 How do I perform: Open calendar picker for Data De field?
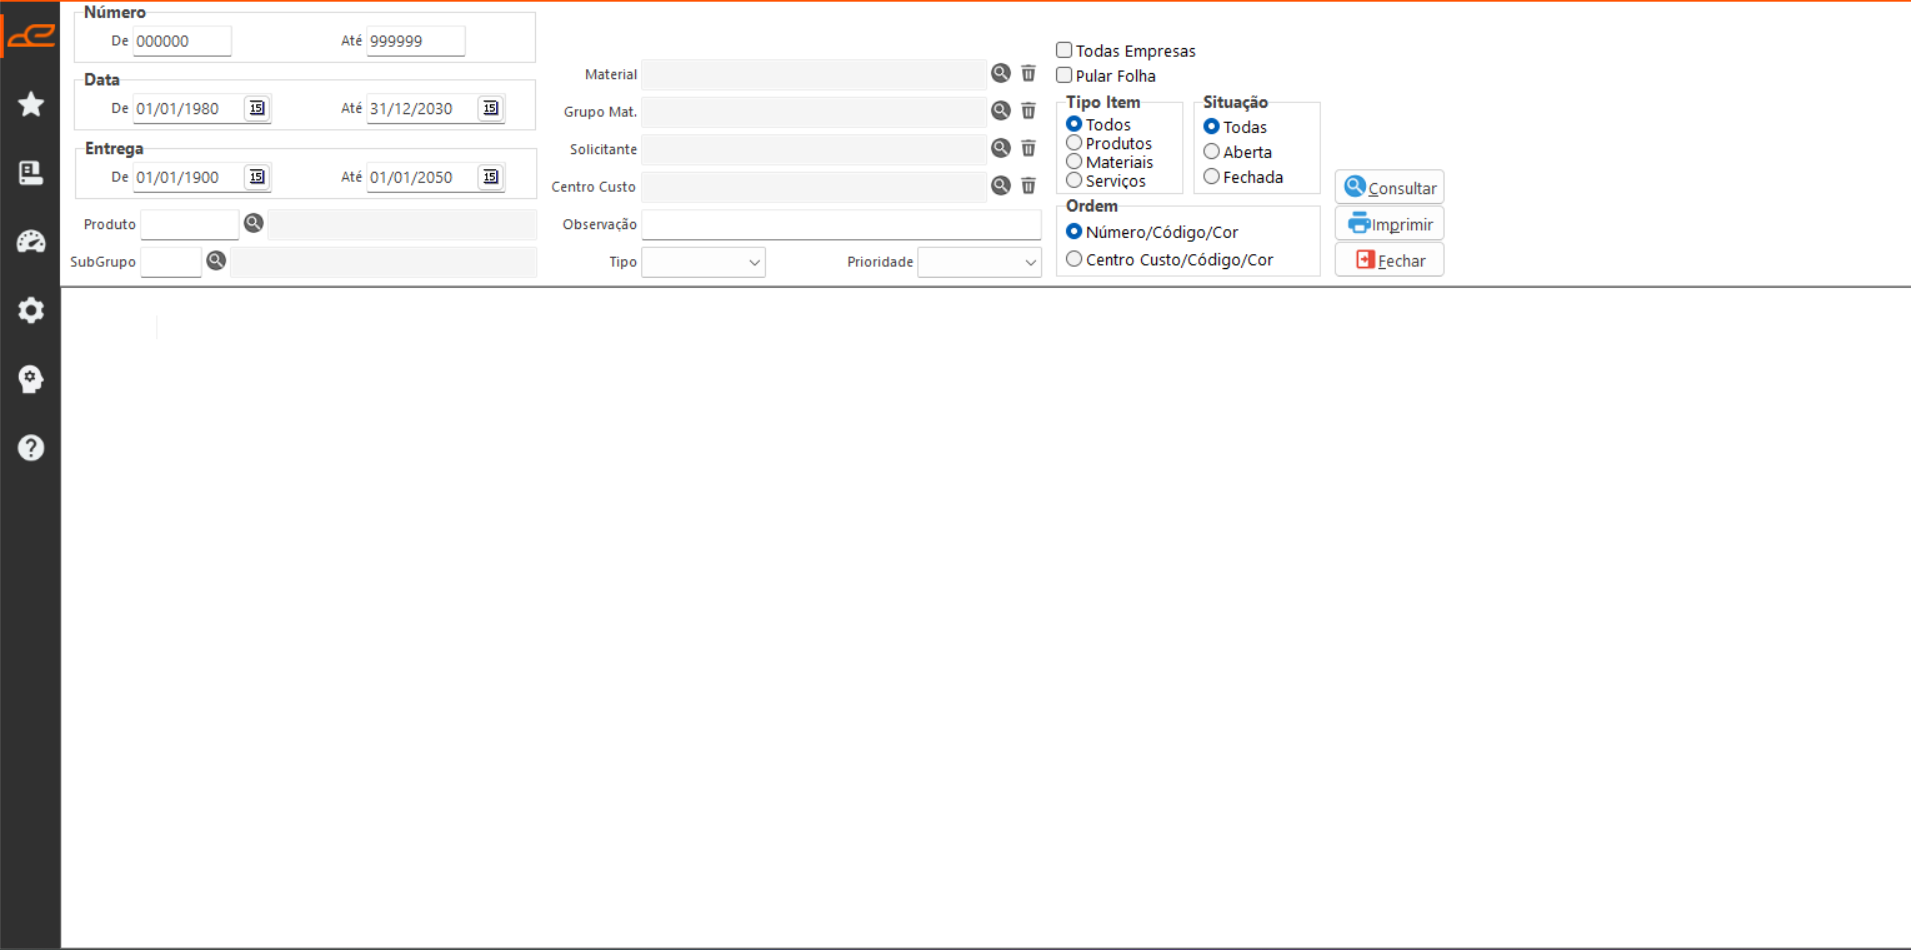pos(257,108)
